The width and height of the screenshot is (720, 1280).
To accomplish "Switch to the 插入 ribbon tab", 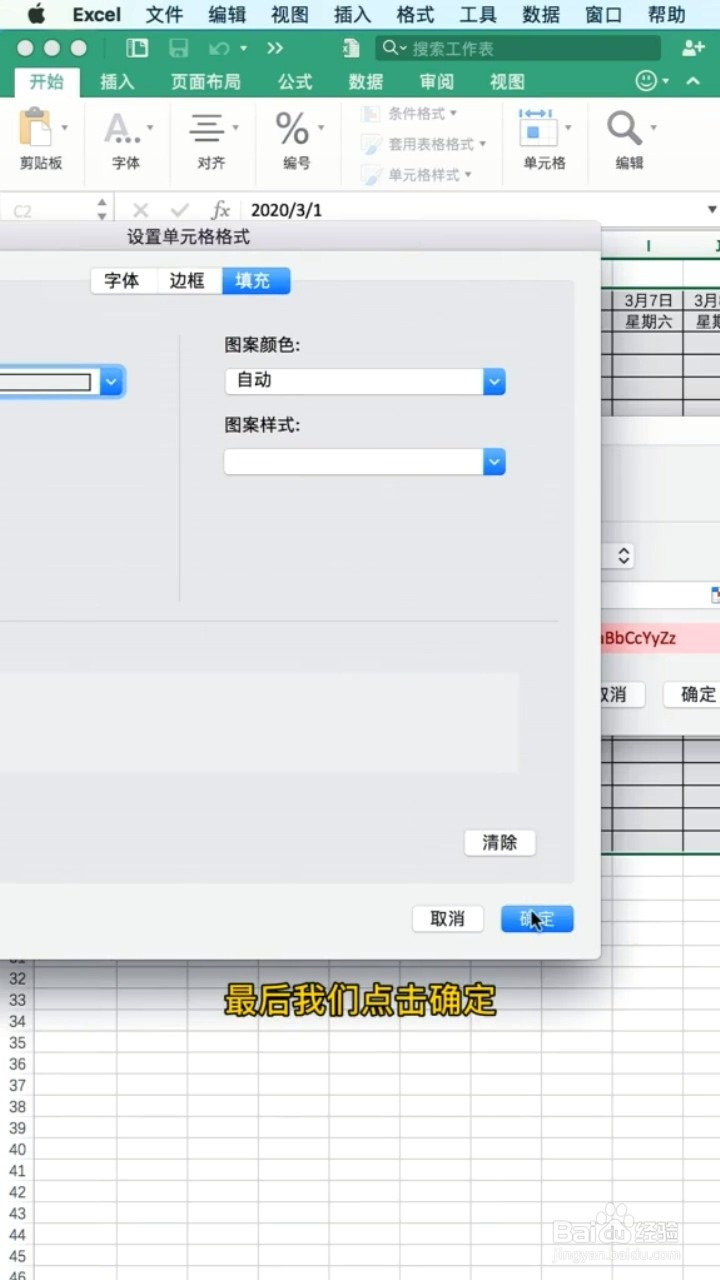I will [x=117, y=82].
